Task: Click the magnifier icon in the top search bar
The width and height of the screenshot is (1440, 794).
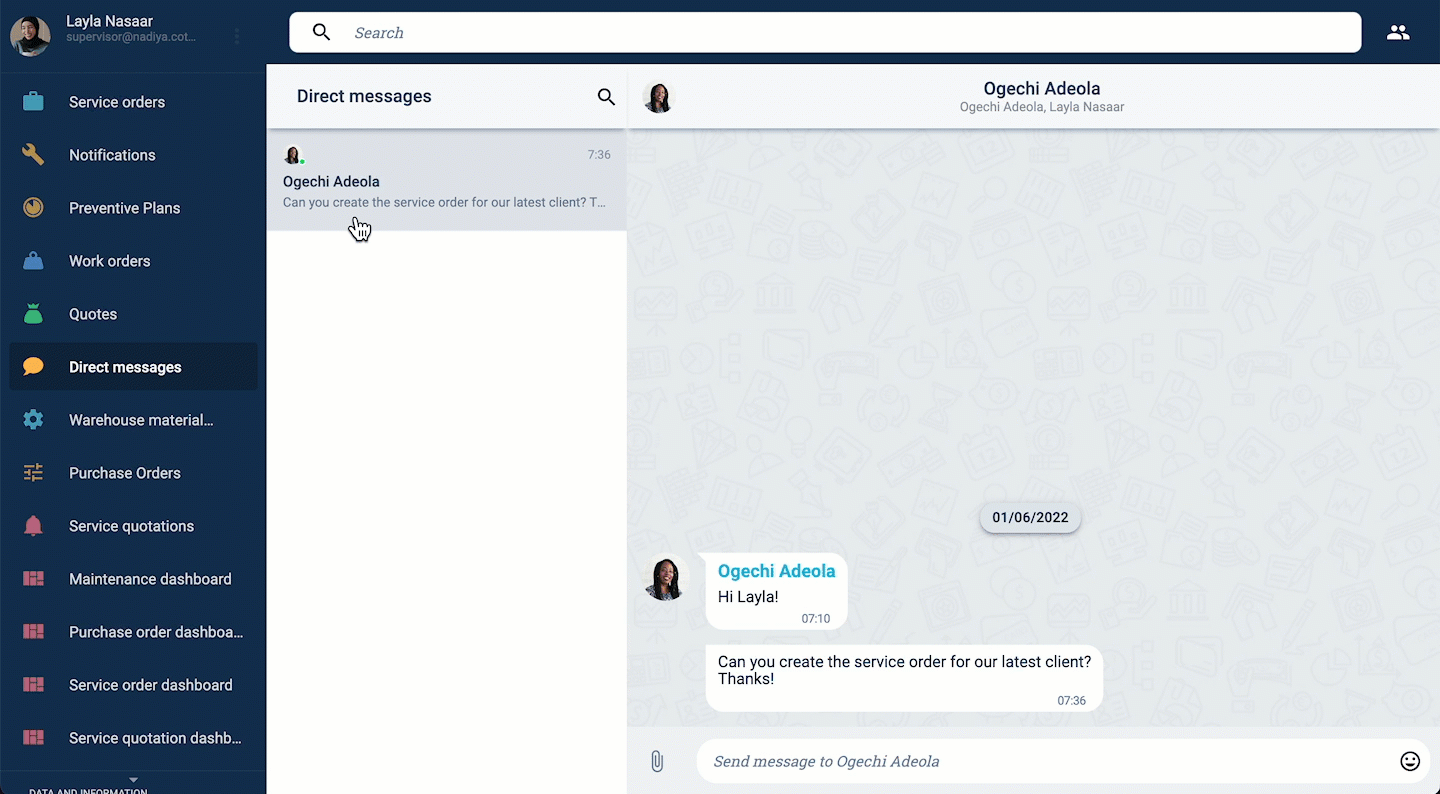Action: 321,32
